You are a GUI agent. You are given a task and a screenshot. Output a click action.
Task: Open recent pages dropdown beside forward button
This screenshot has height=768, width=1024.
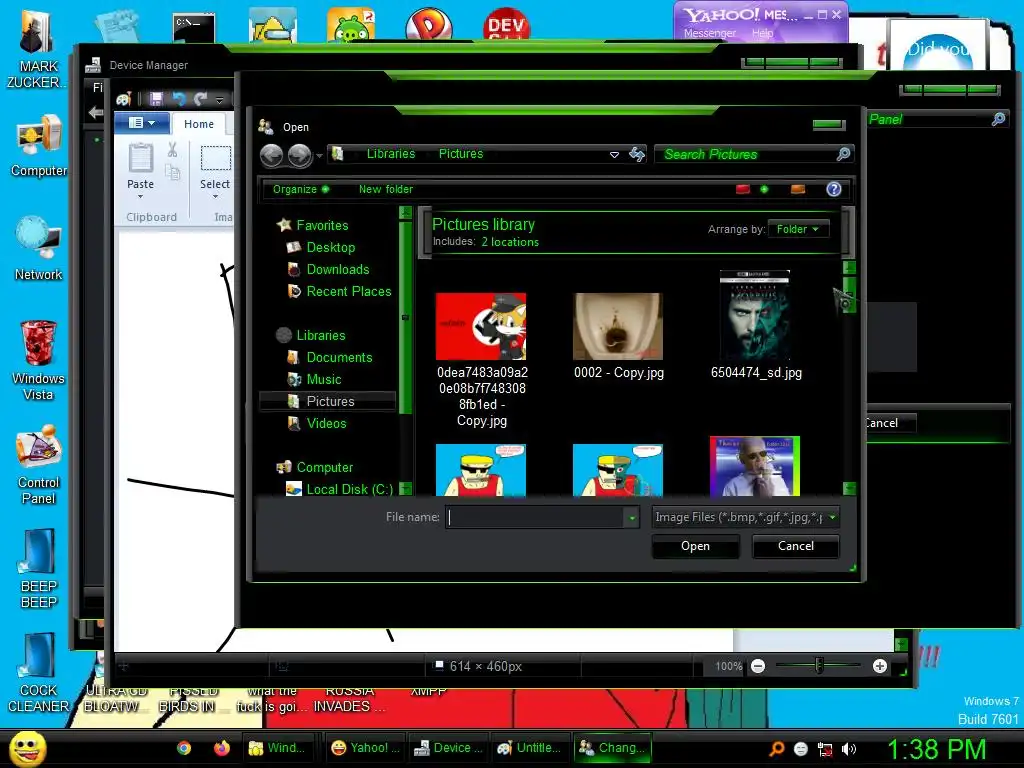[x=319, y=155]
